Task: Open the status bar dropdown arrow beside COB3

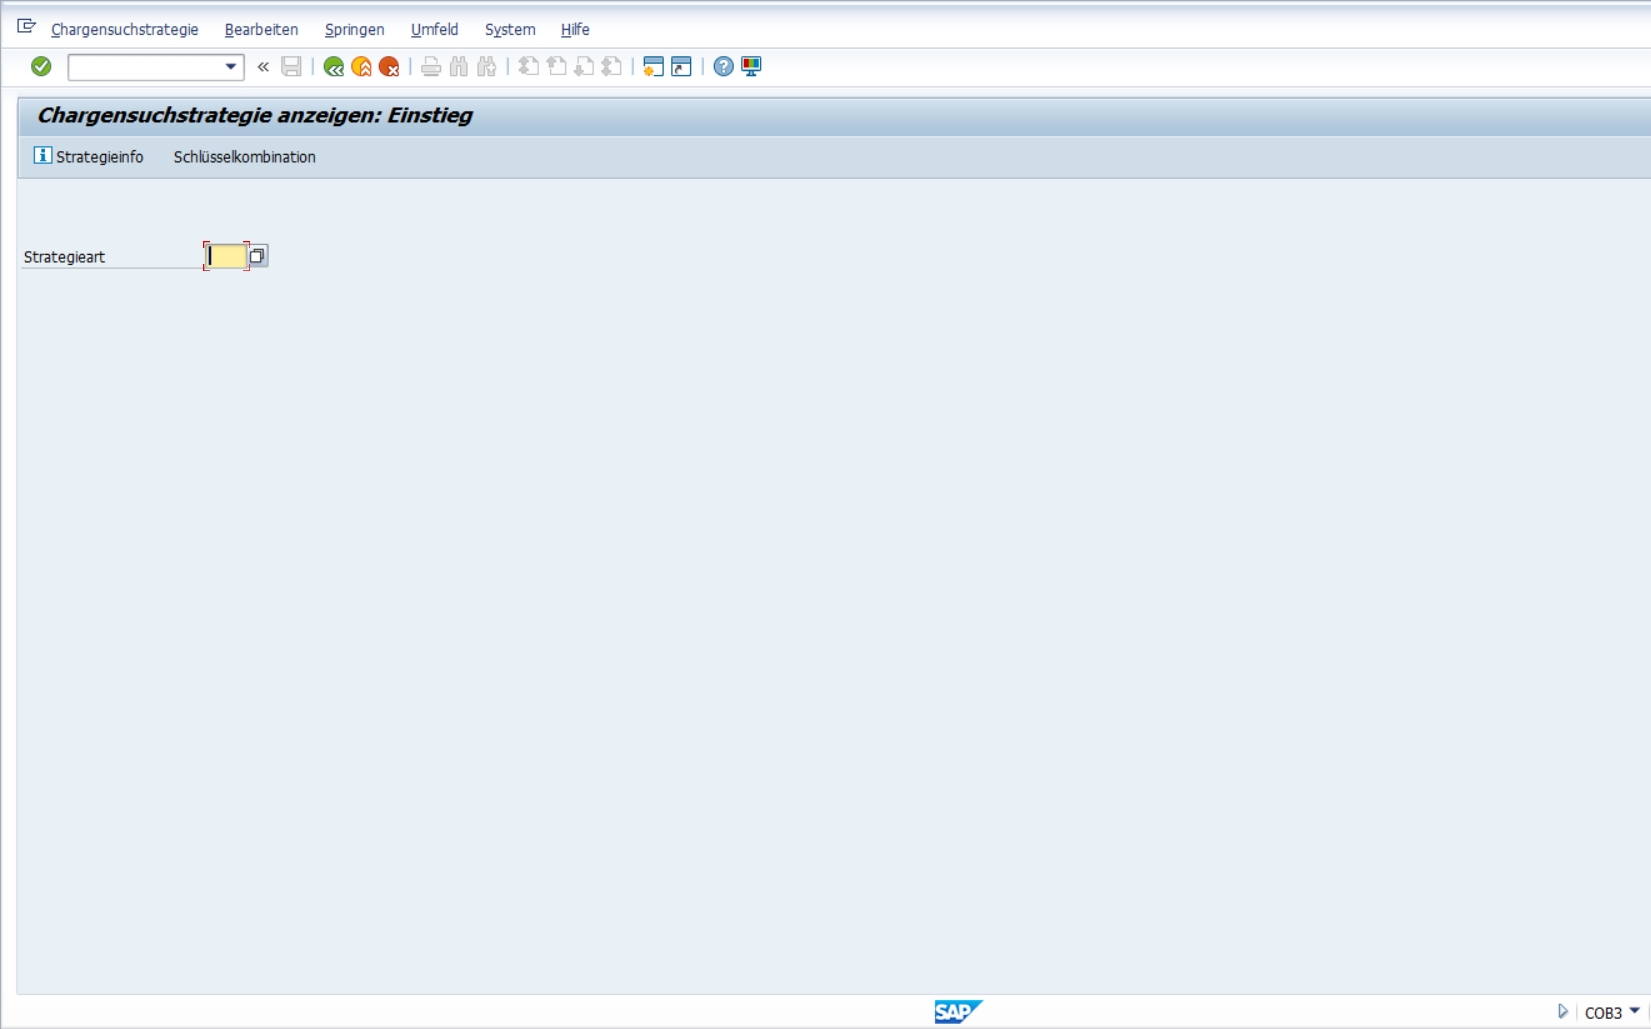Action: pyautogui.click(x=1635, y=1012)
